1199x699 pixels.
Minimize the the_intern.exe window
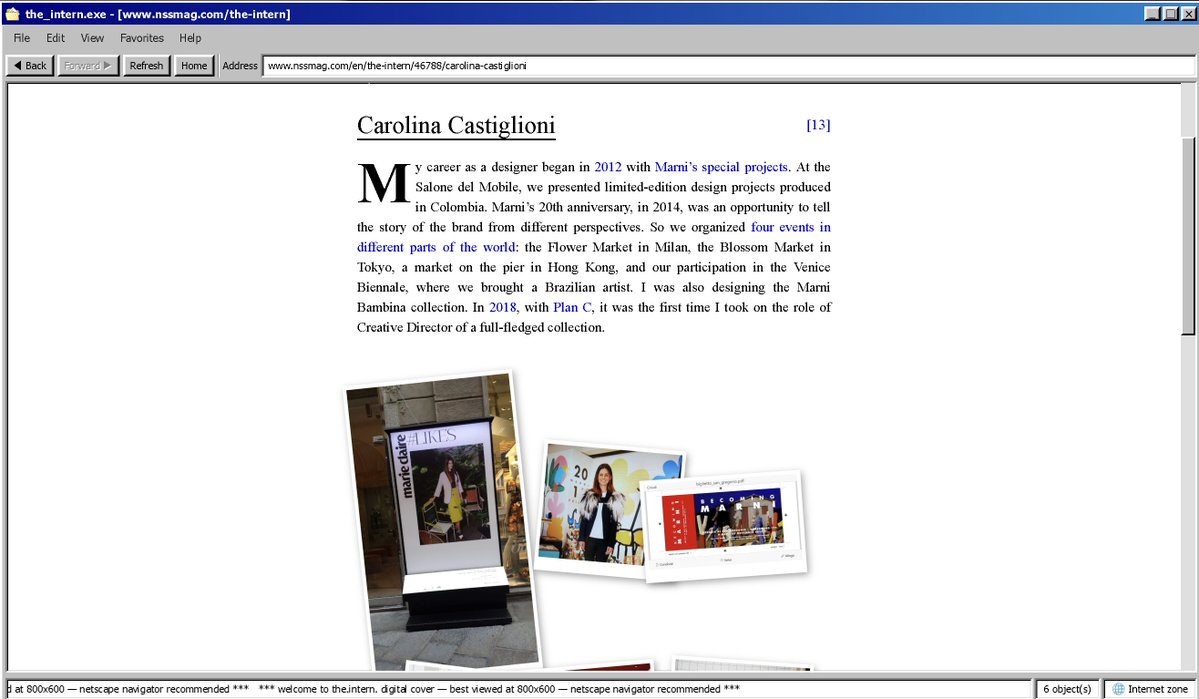(x=1152, y=14)
